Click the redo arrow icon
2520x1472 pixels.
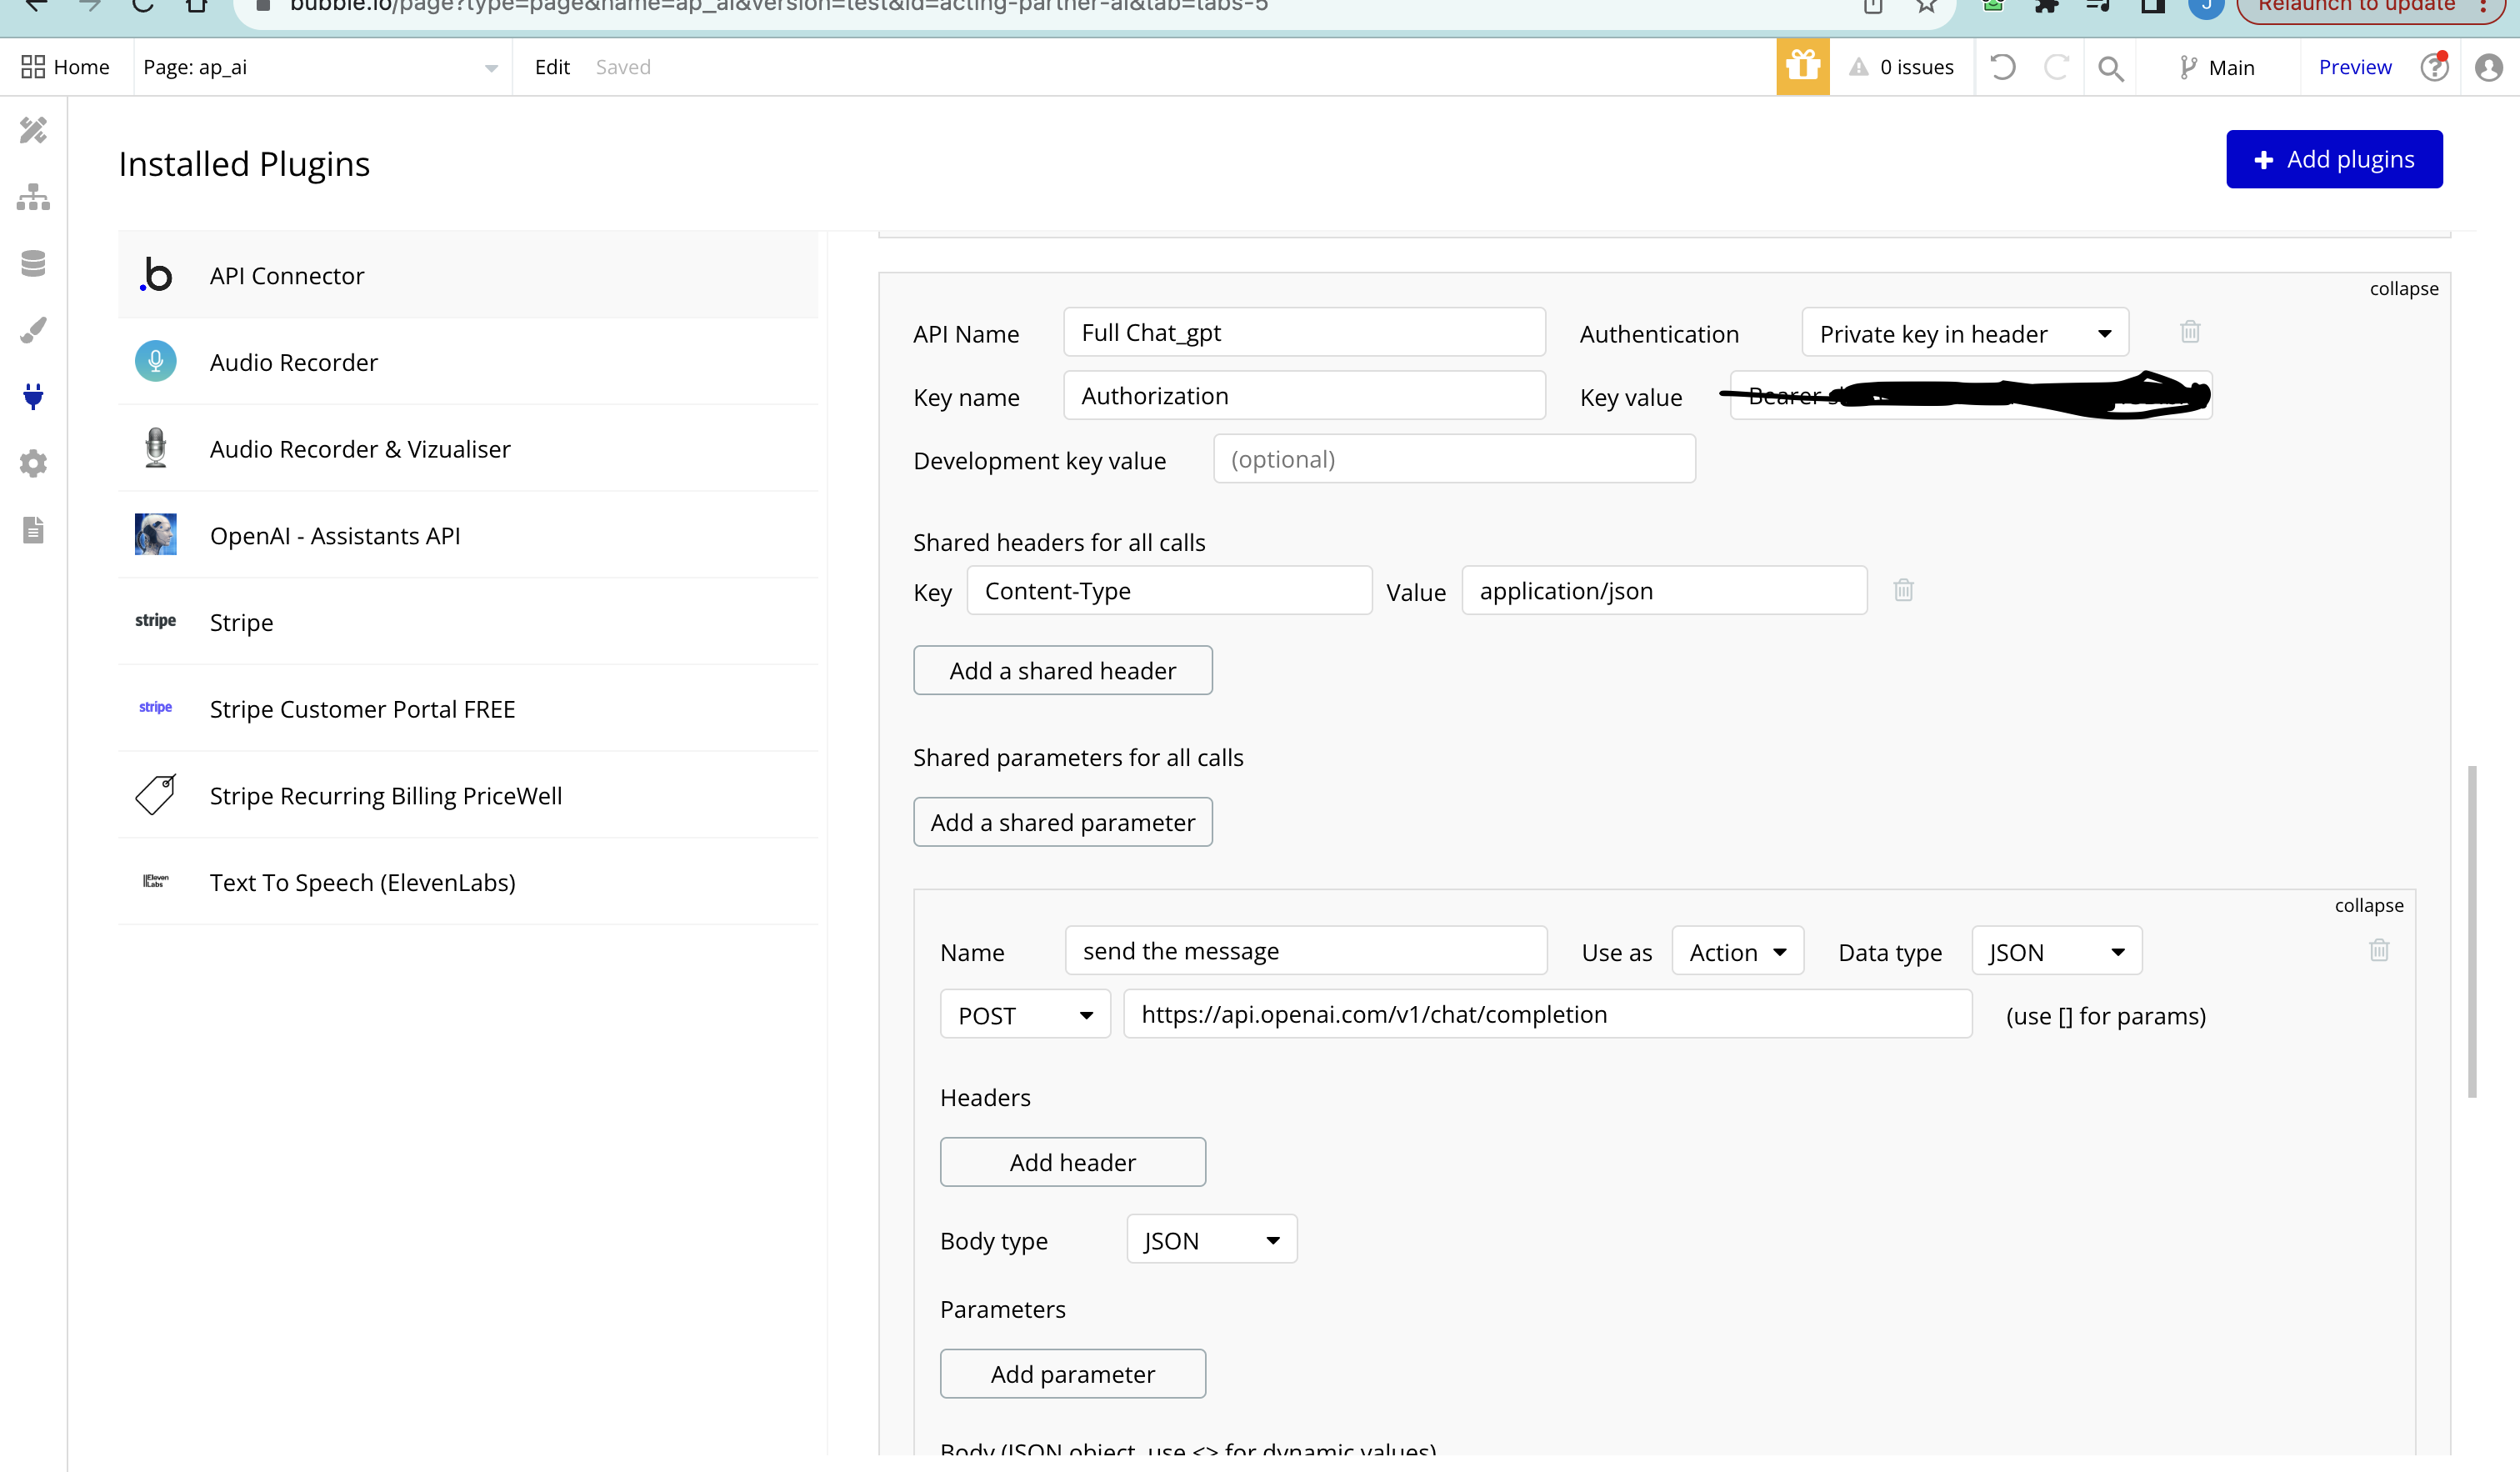(x=2056, y=67)
